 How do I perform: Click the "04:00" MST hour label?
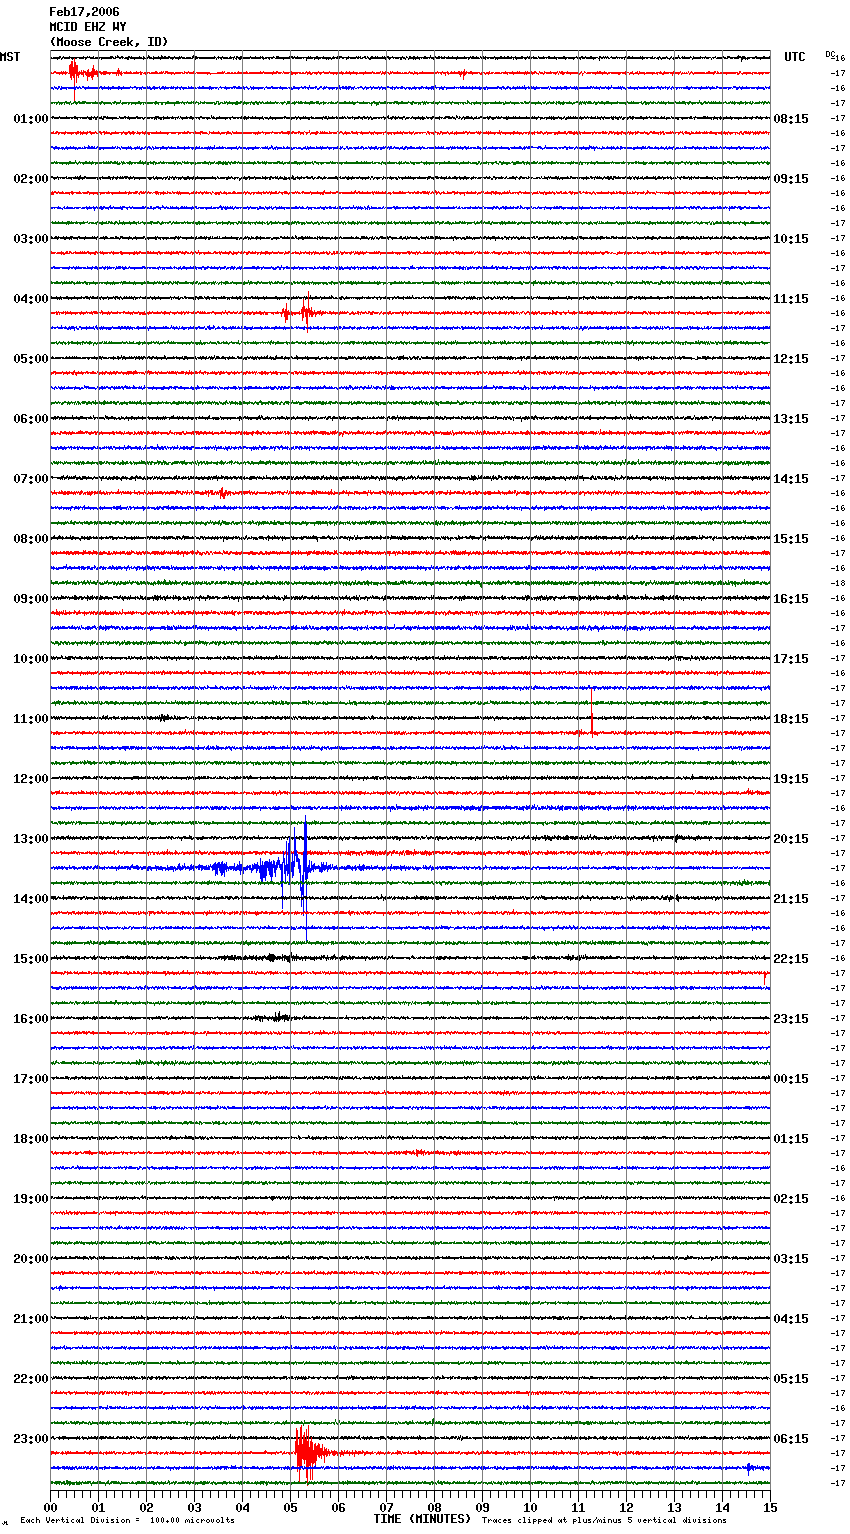point(31,299)
